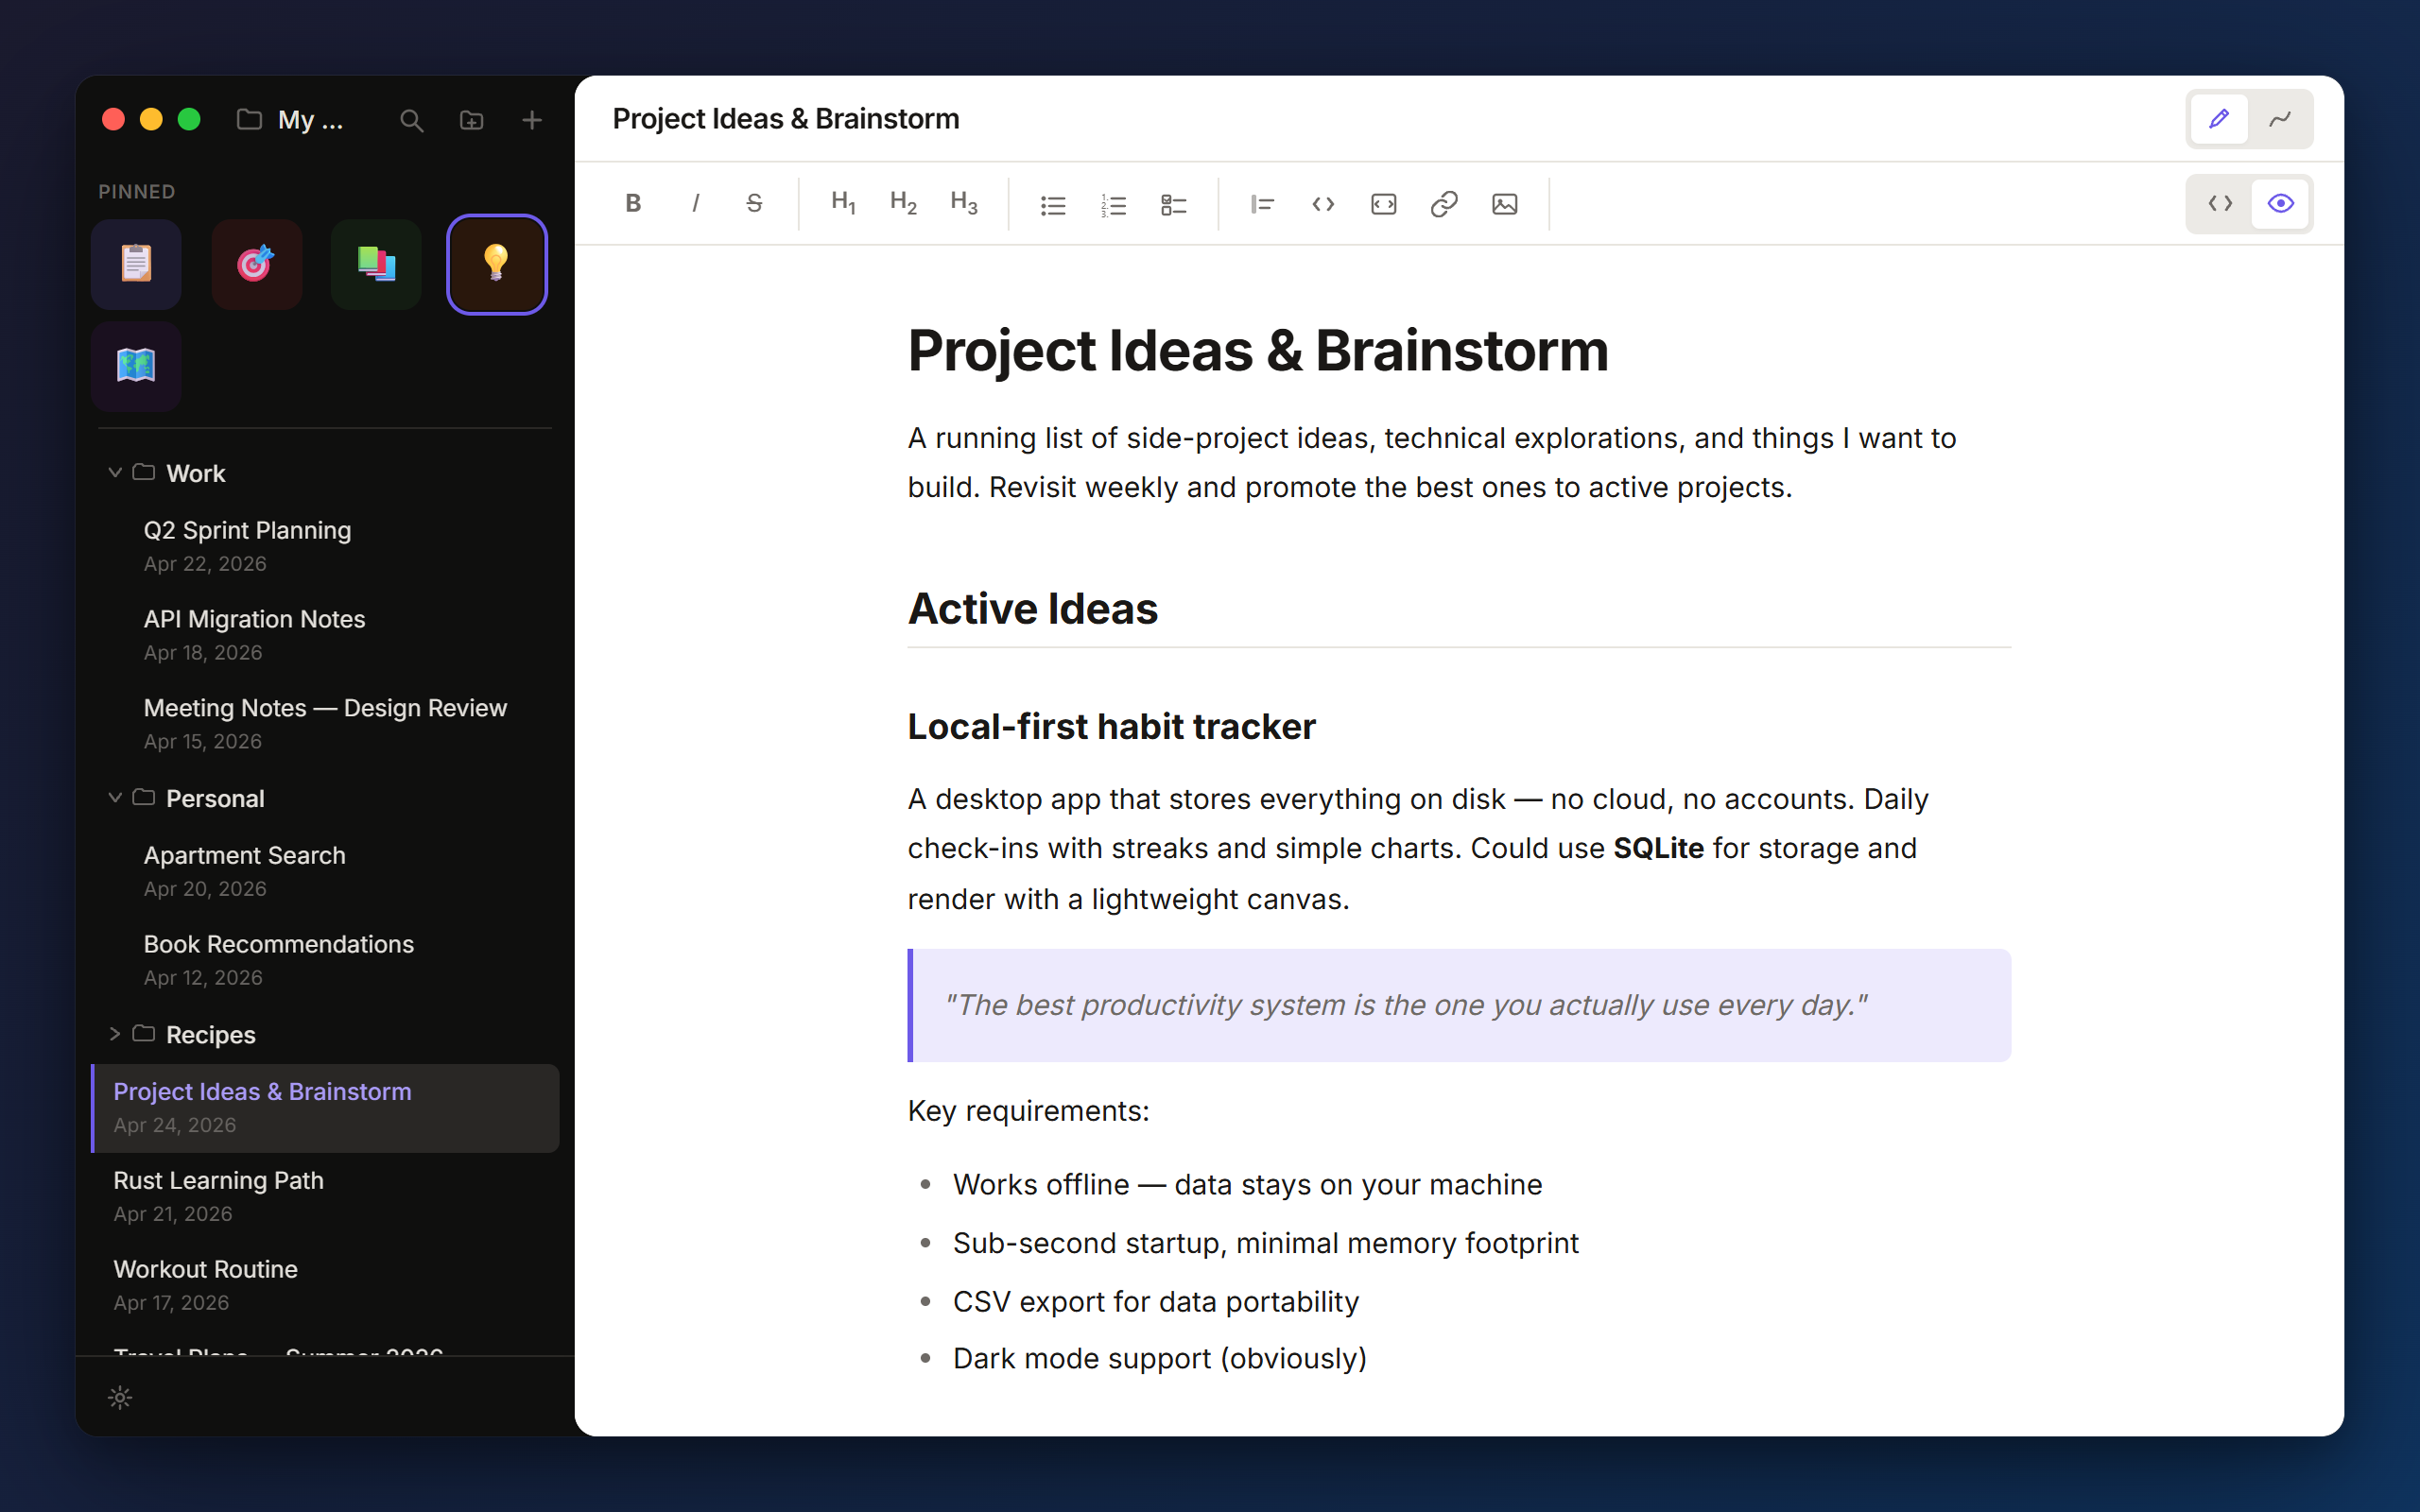Apply strikethrough formatting
Viewport: 2420px width, 1512px height.
pyautogui.click(x=755, y=204)
